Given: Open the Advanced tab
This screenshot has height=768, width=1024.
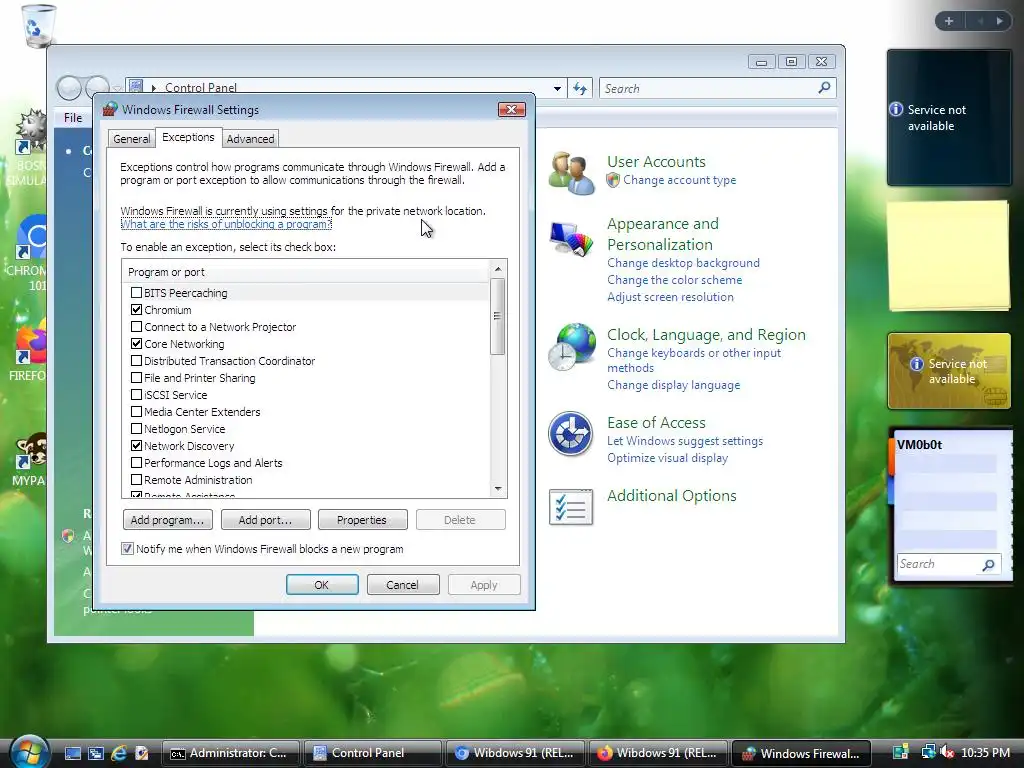Looking at the screenshot, I should tap(251, 138).
